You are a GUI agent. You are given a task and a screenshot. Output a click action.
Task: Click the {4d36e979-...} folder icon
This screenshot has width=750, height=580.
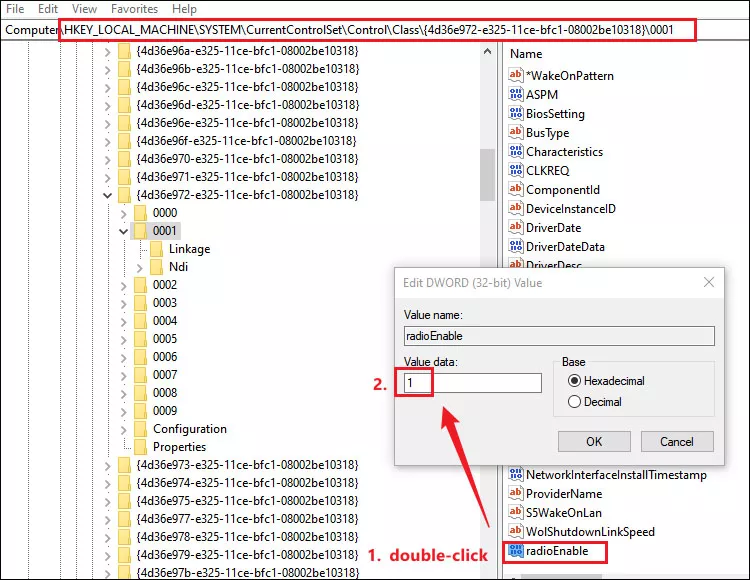click(x=124, y=555)
